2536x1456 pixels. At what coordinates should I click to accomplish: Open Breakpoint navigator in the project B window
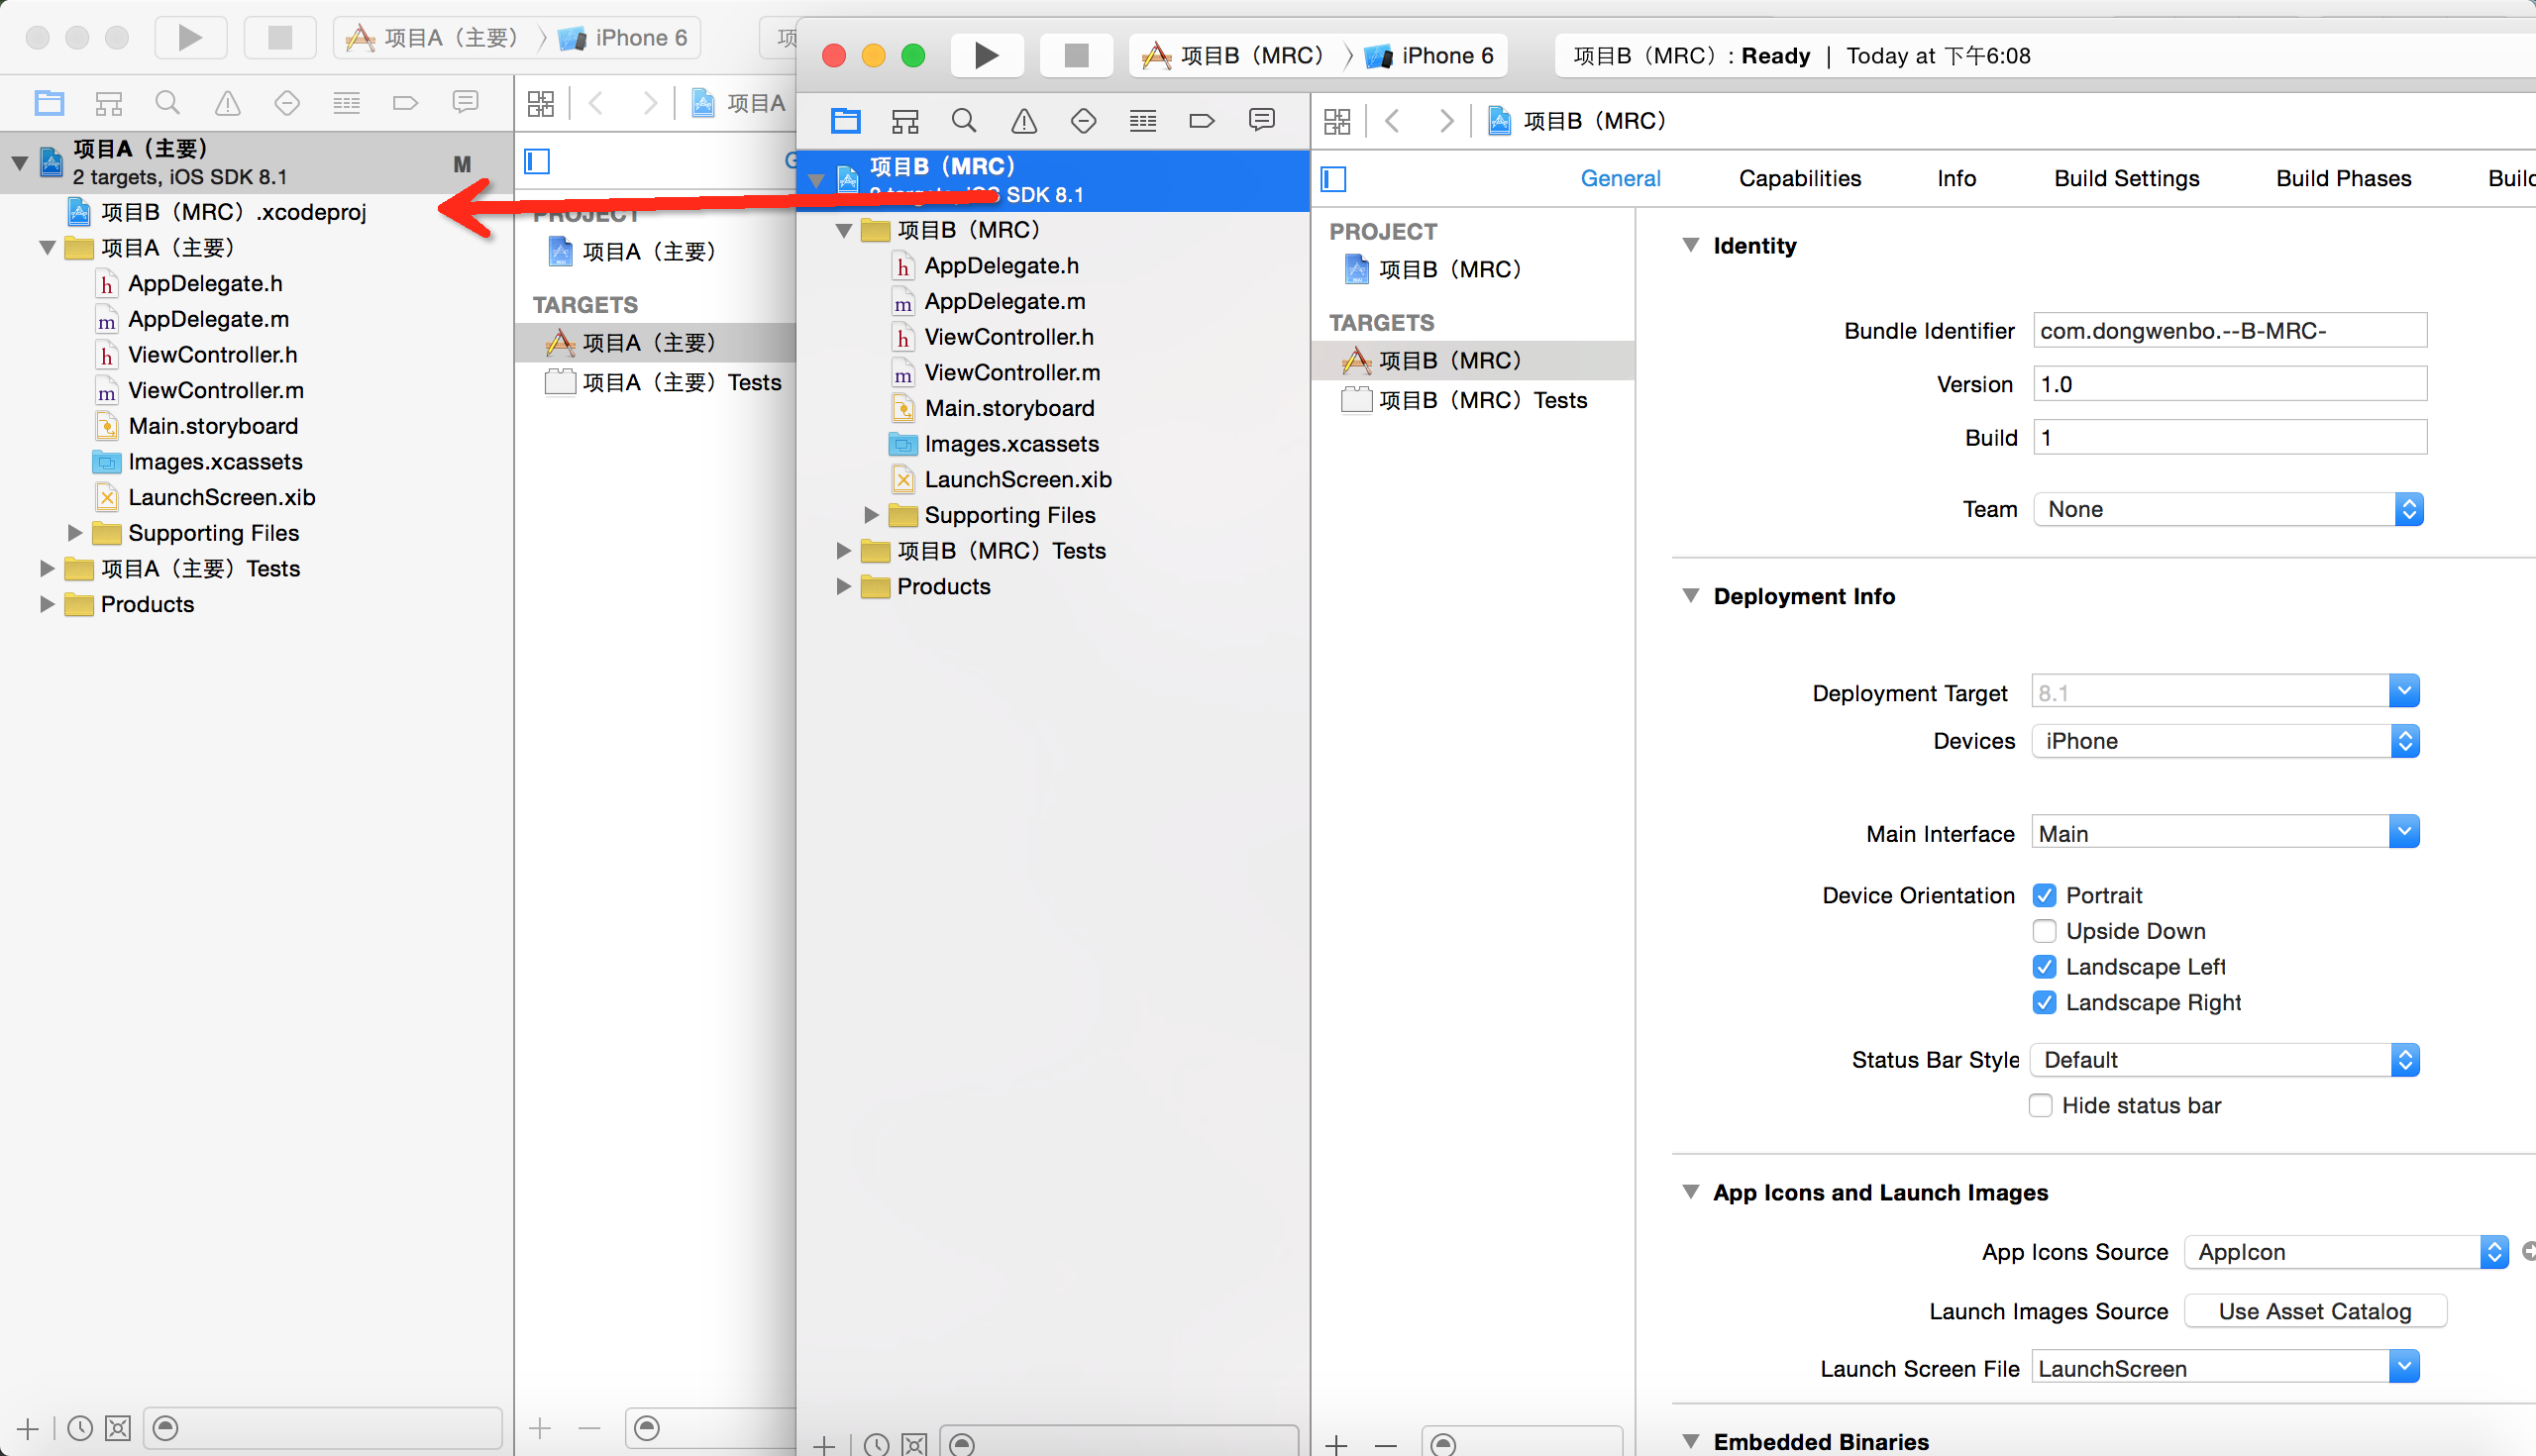pos(1202,121)
